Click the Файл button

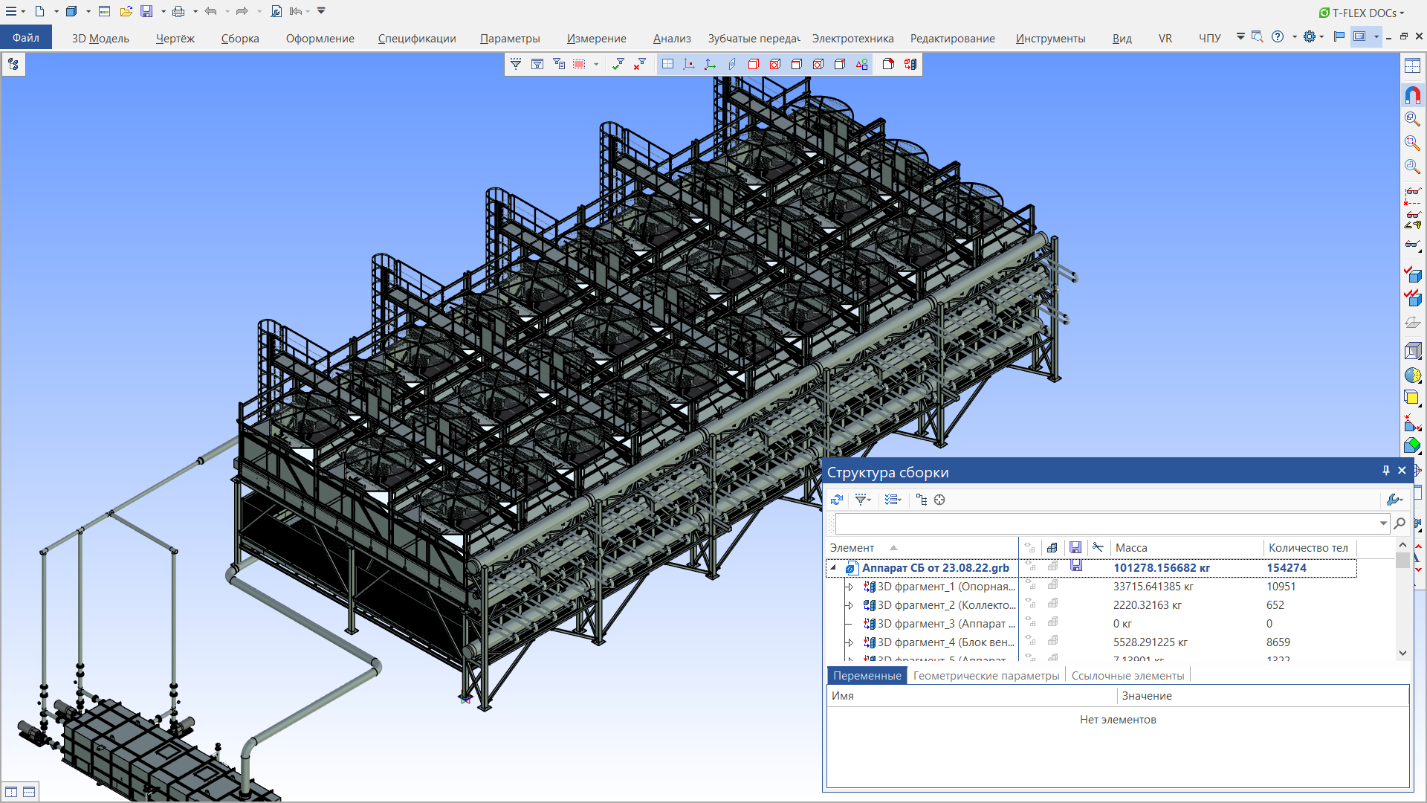click(x=26, y=38)
